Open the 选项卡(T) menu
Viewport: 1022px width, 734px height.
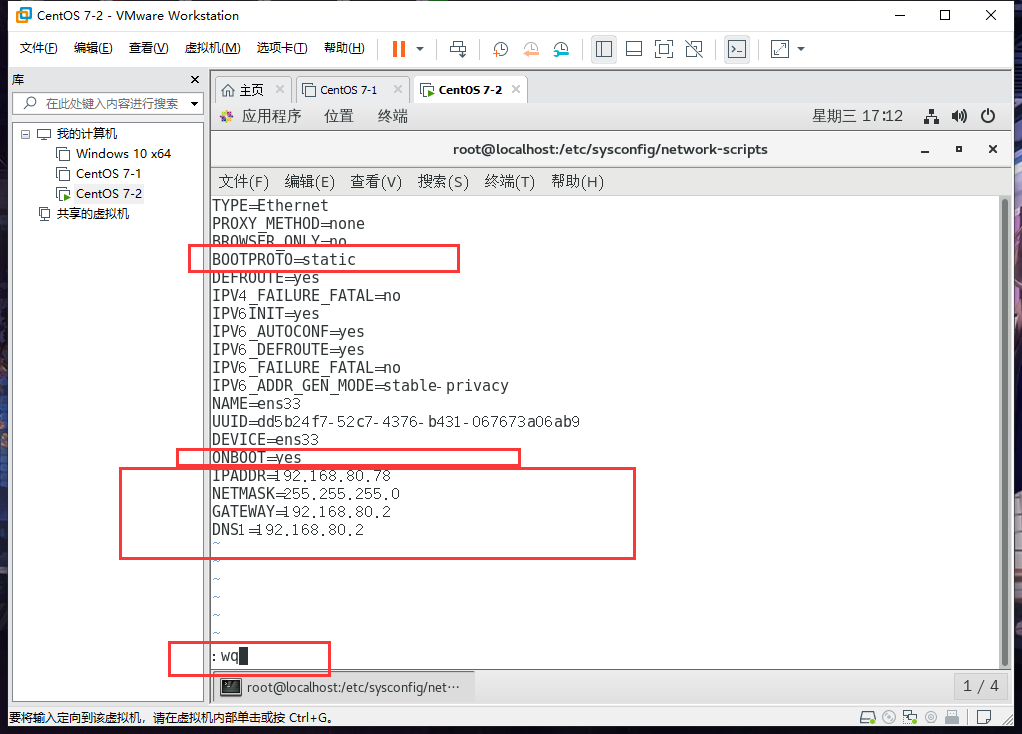282,48
